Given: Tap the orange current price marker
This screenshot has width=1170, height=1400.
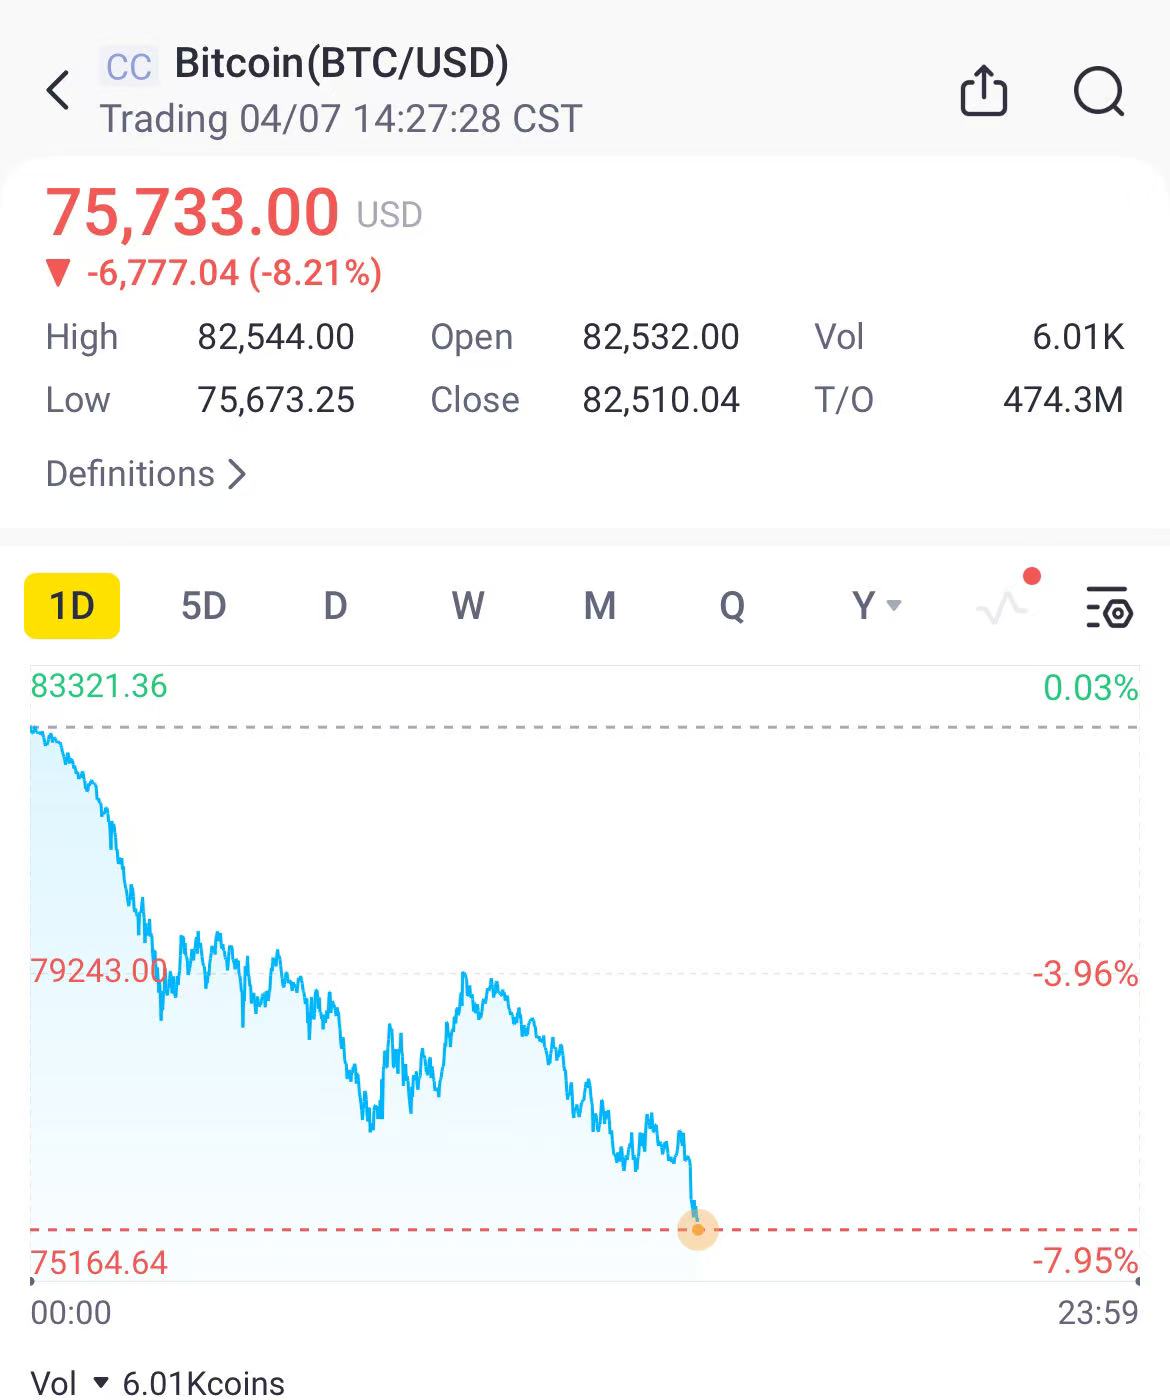Looking at the screenshot, I should click(697, 1229).
